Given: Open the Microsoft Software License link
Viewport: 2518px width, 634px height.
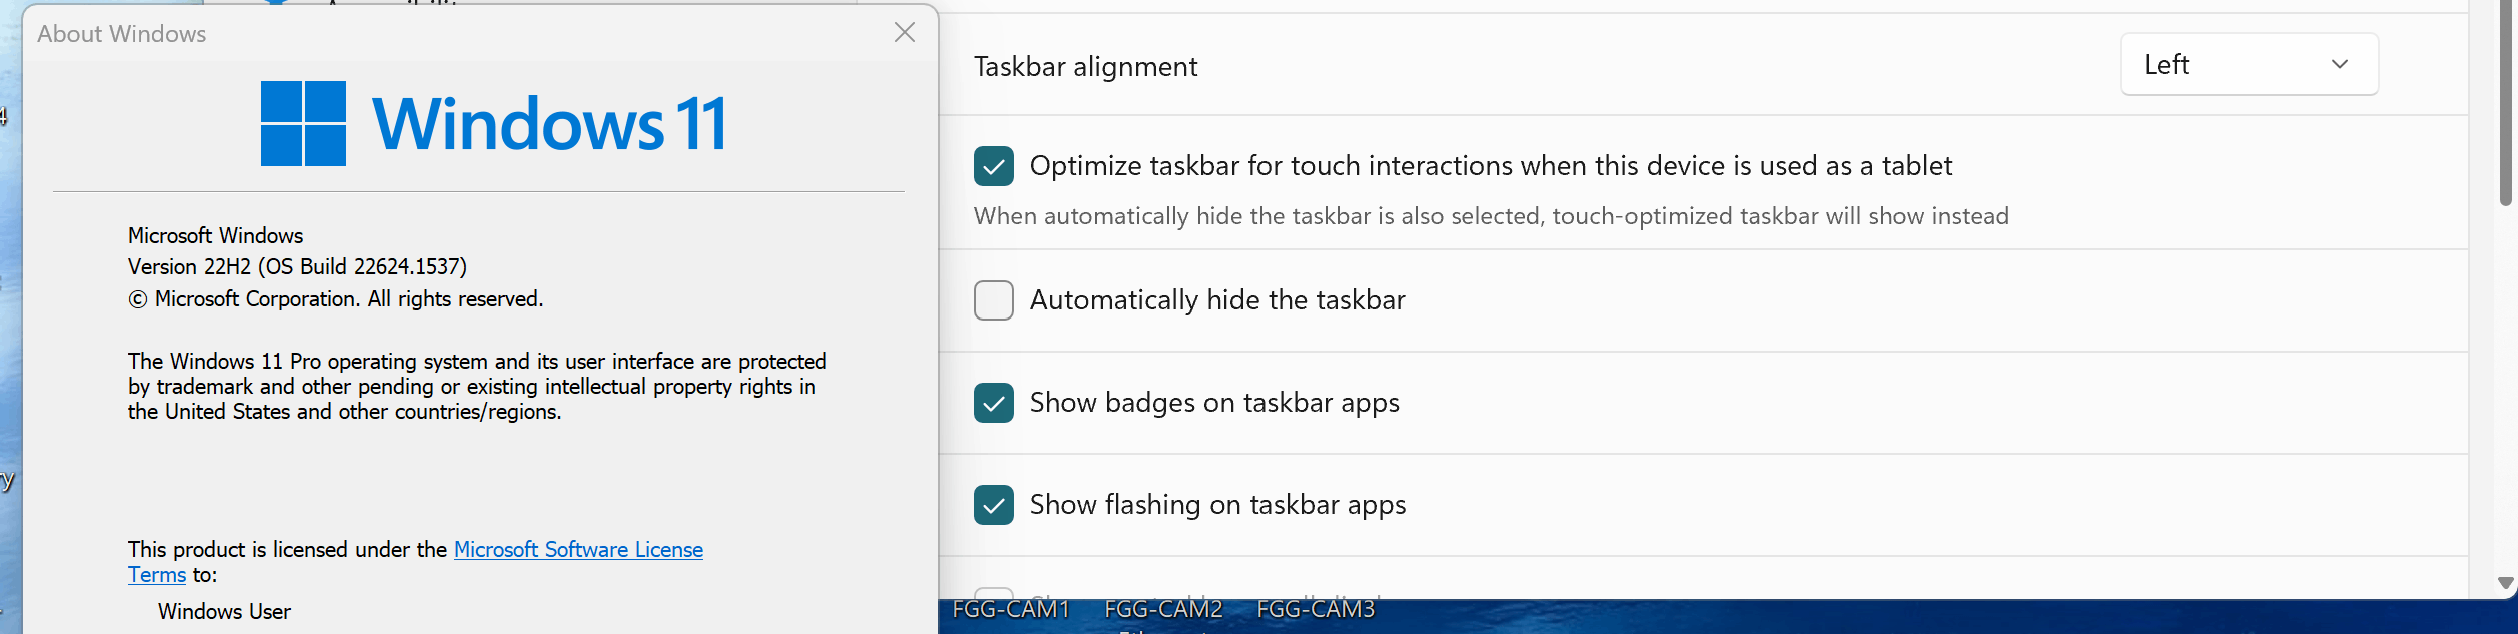Looking at the screenshot, I should point(578,550).
